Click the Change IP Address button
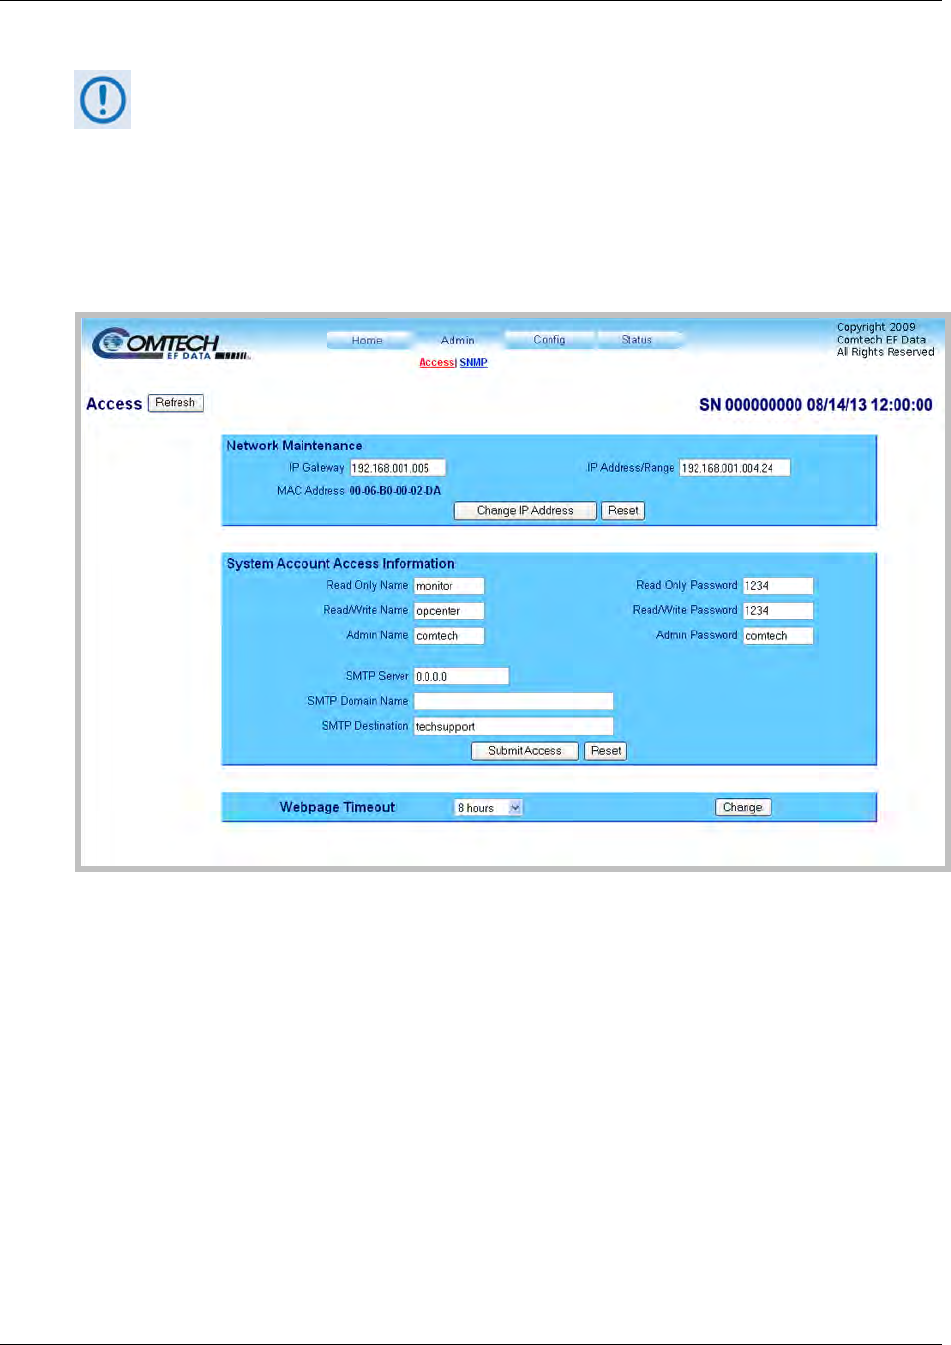 point(525,511)
